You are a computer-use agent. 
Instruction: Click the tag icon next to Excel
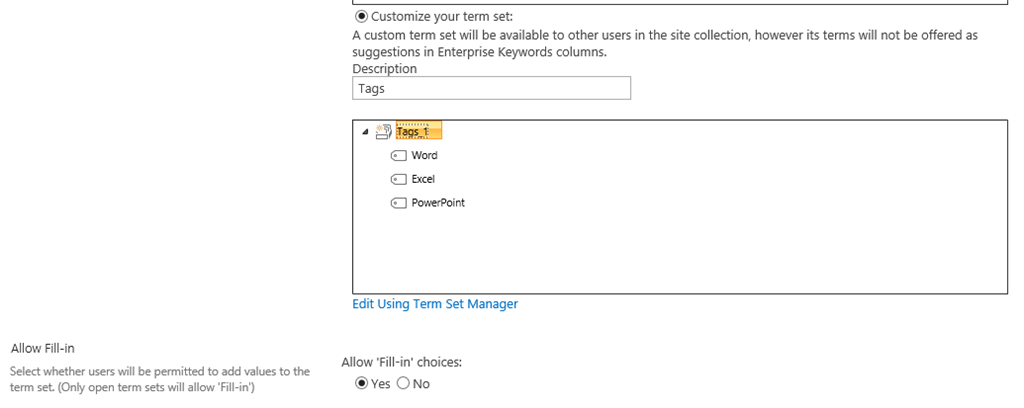point(398,180)
